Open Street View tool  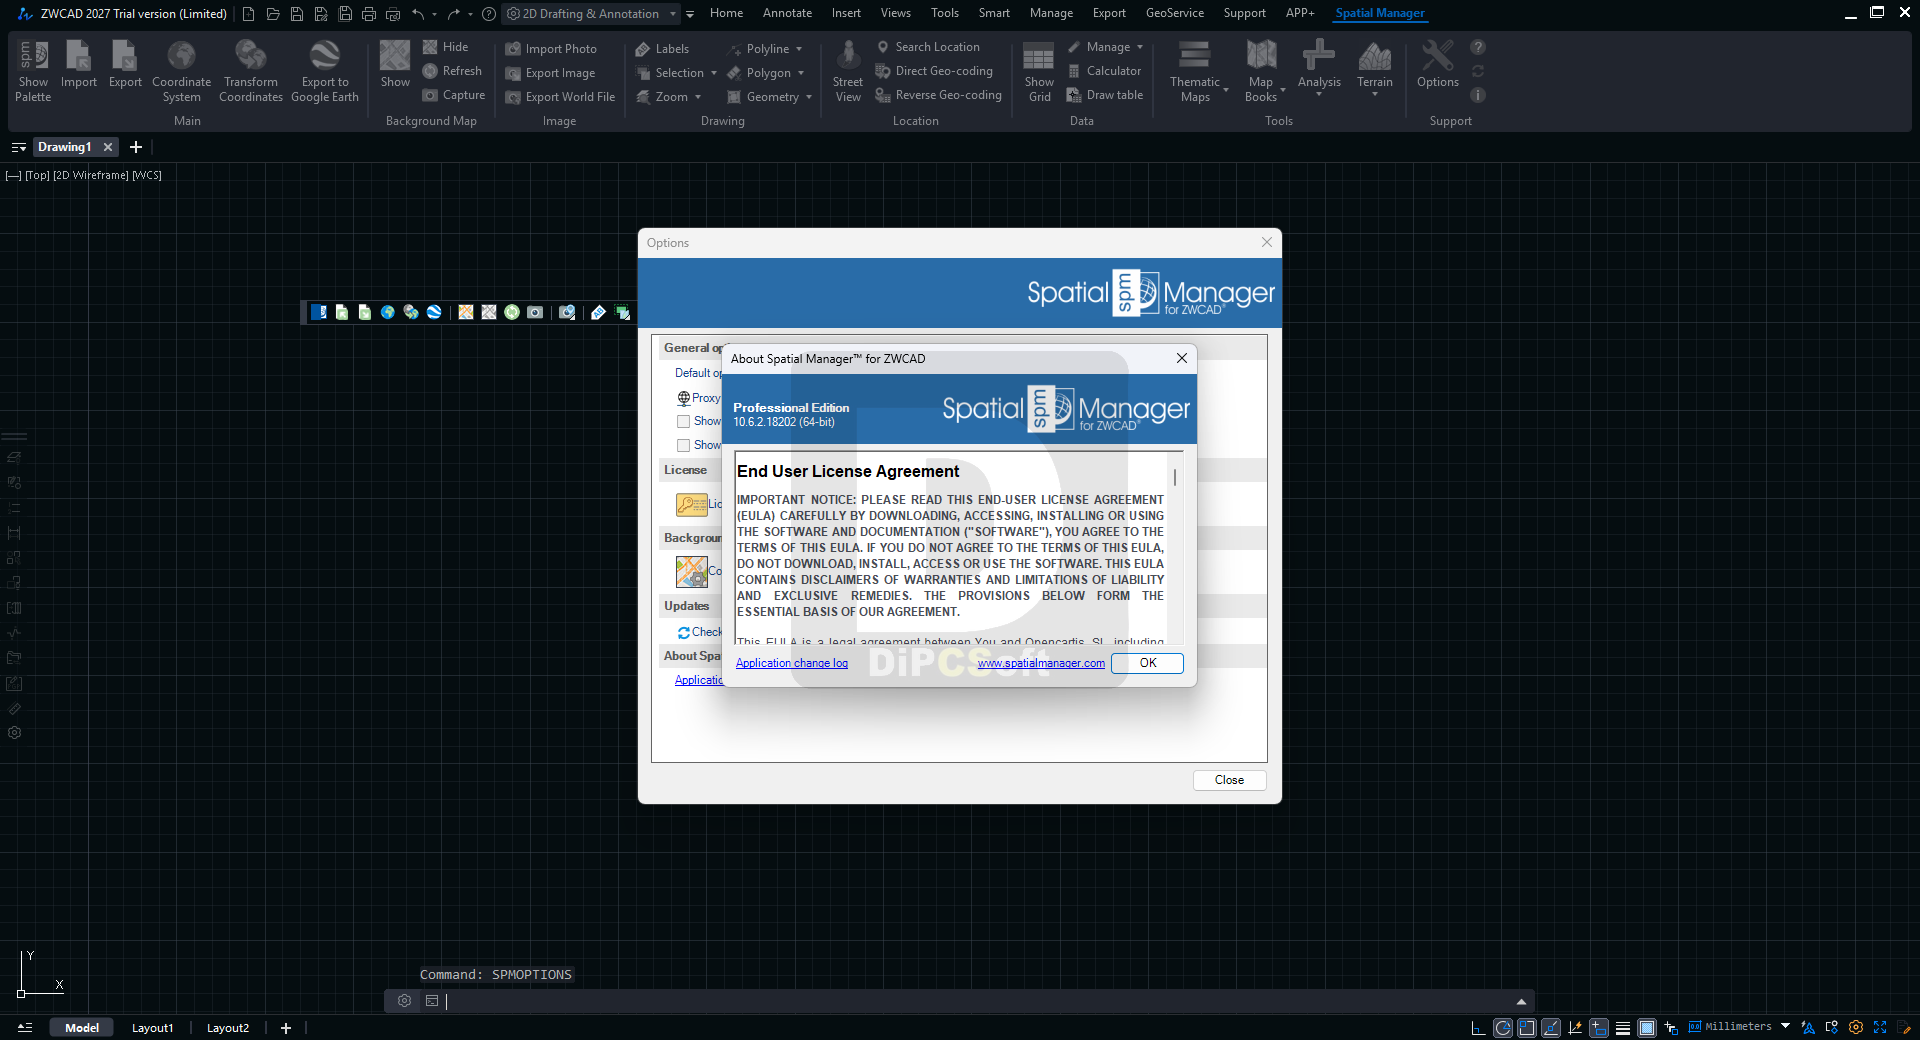tap(848, 71)
